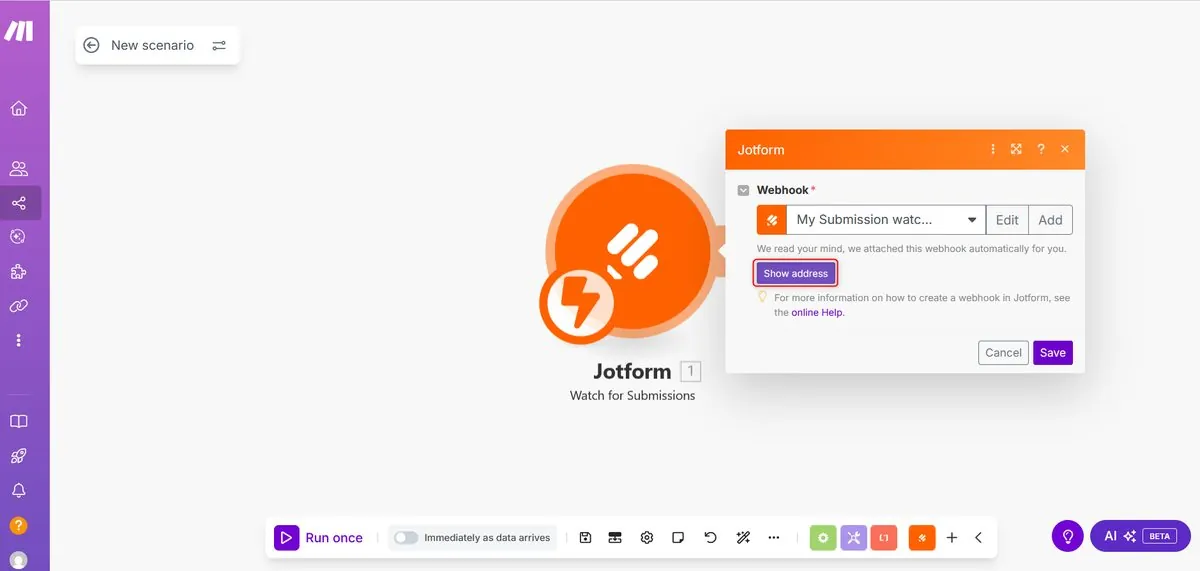The width and height of the screenshot is (1200, 571).
Task: Click the Auto-align magic wand icon
Action: click(x=742, y=537)
